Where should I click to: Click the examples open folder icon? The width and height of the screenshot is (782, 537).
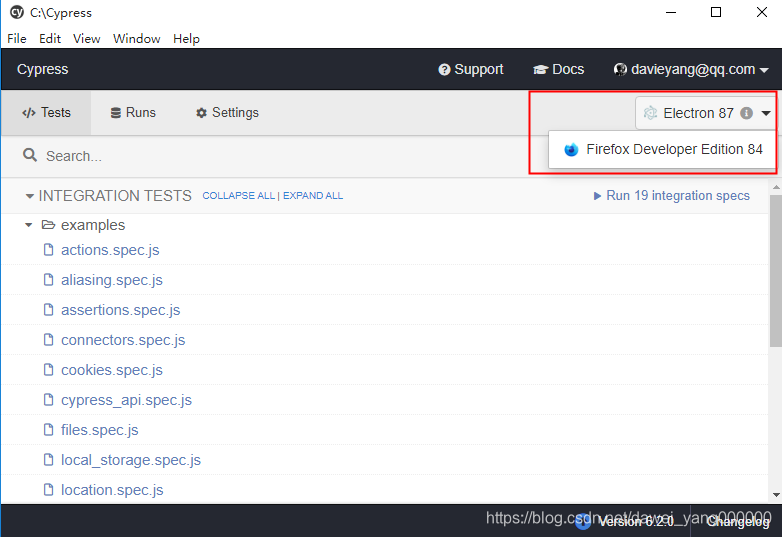click(x=48, y=225)
